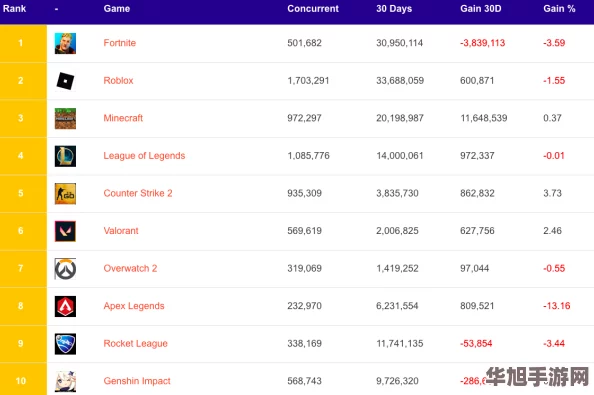Open the Roblox game link
594x395 pixels.
tap(119, 80)
